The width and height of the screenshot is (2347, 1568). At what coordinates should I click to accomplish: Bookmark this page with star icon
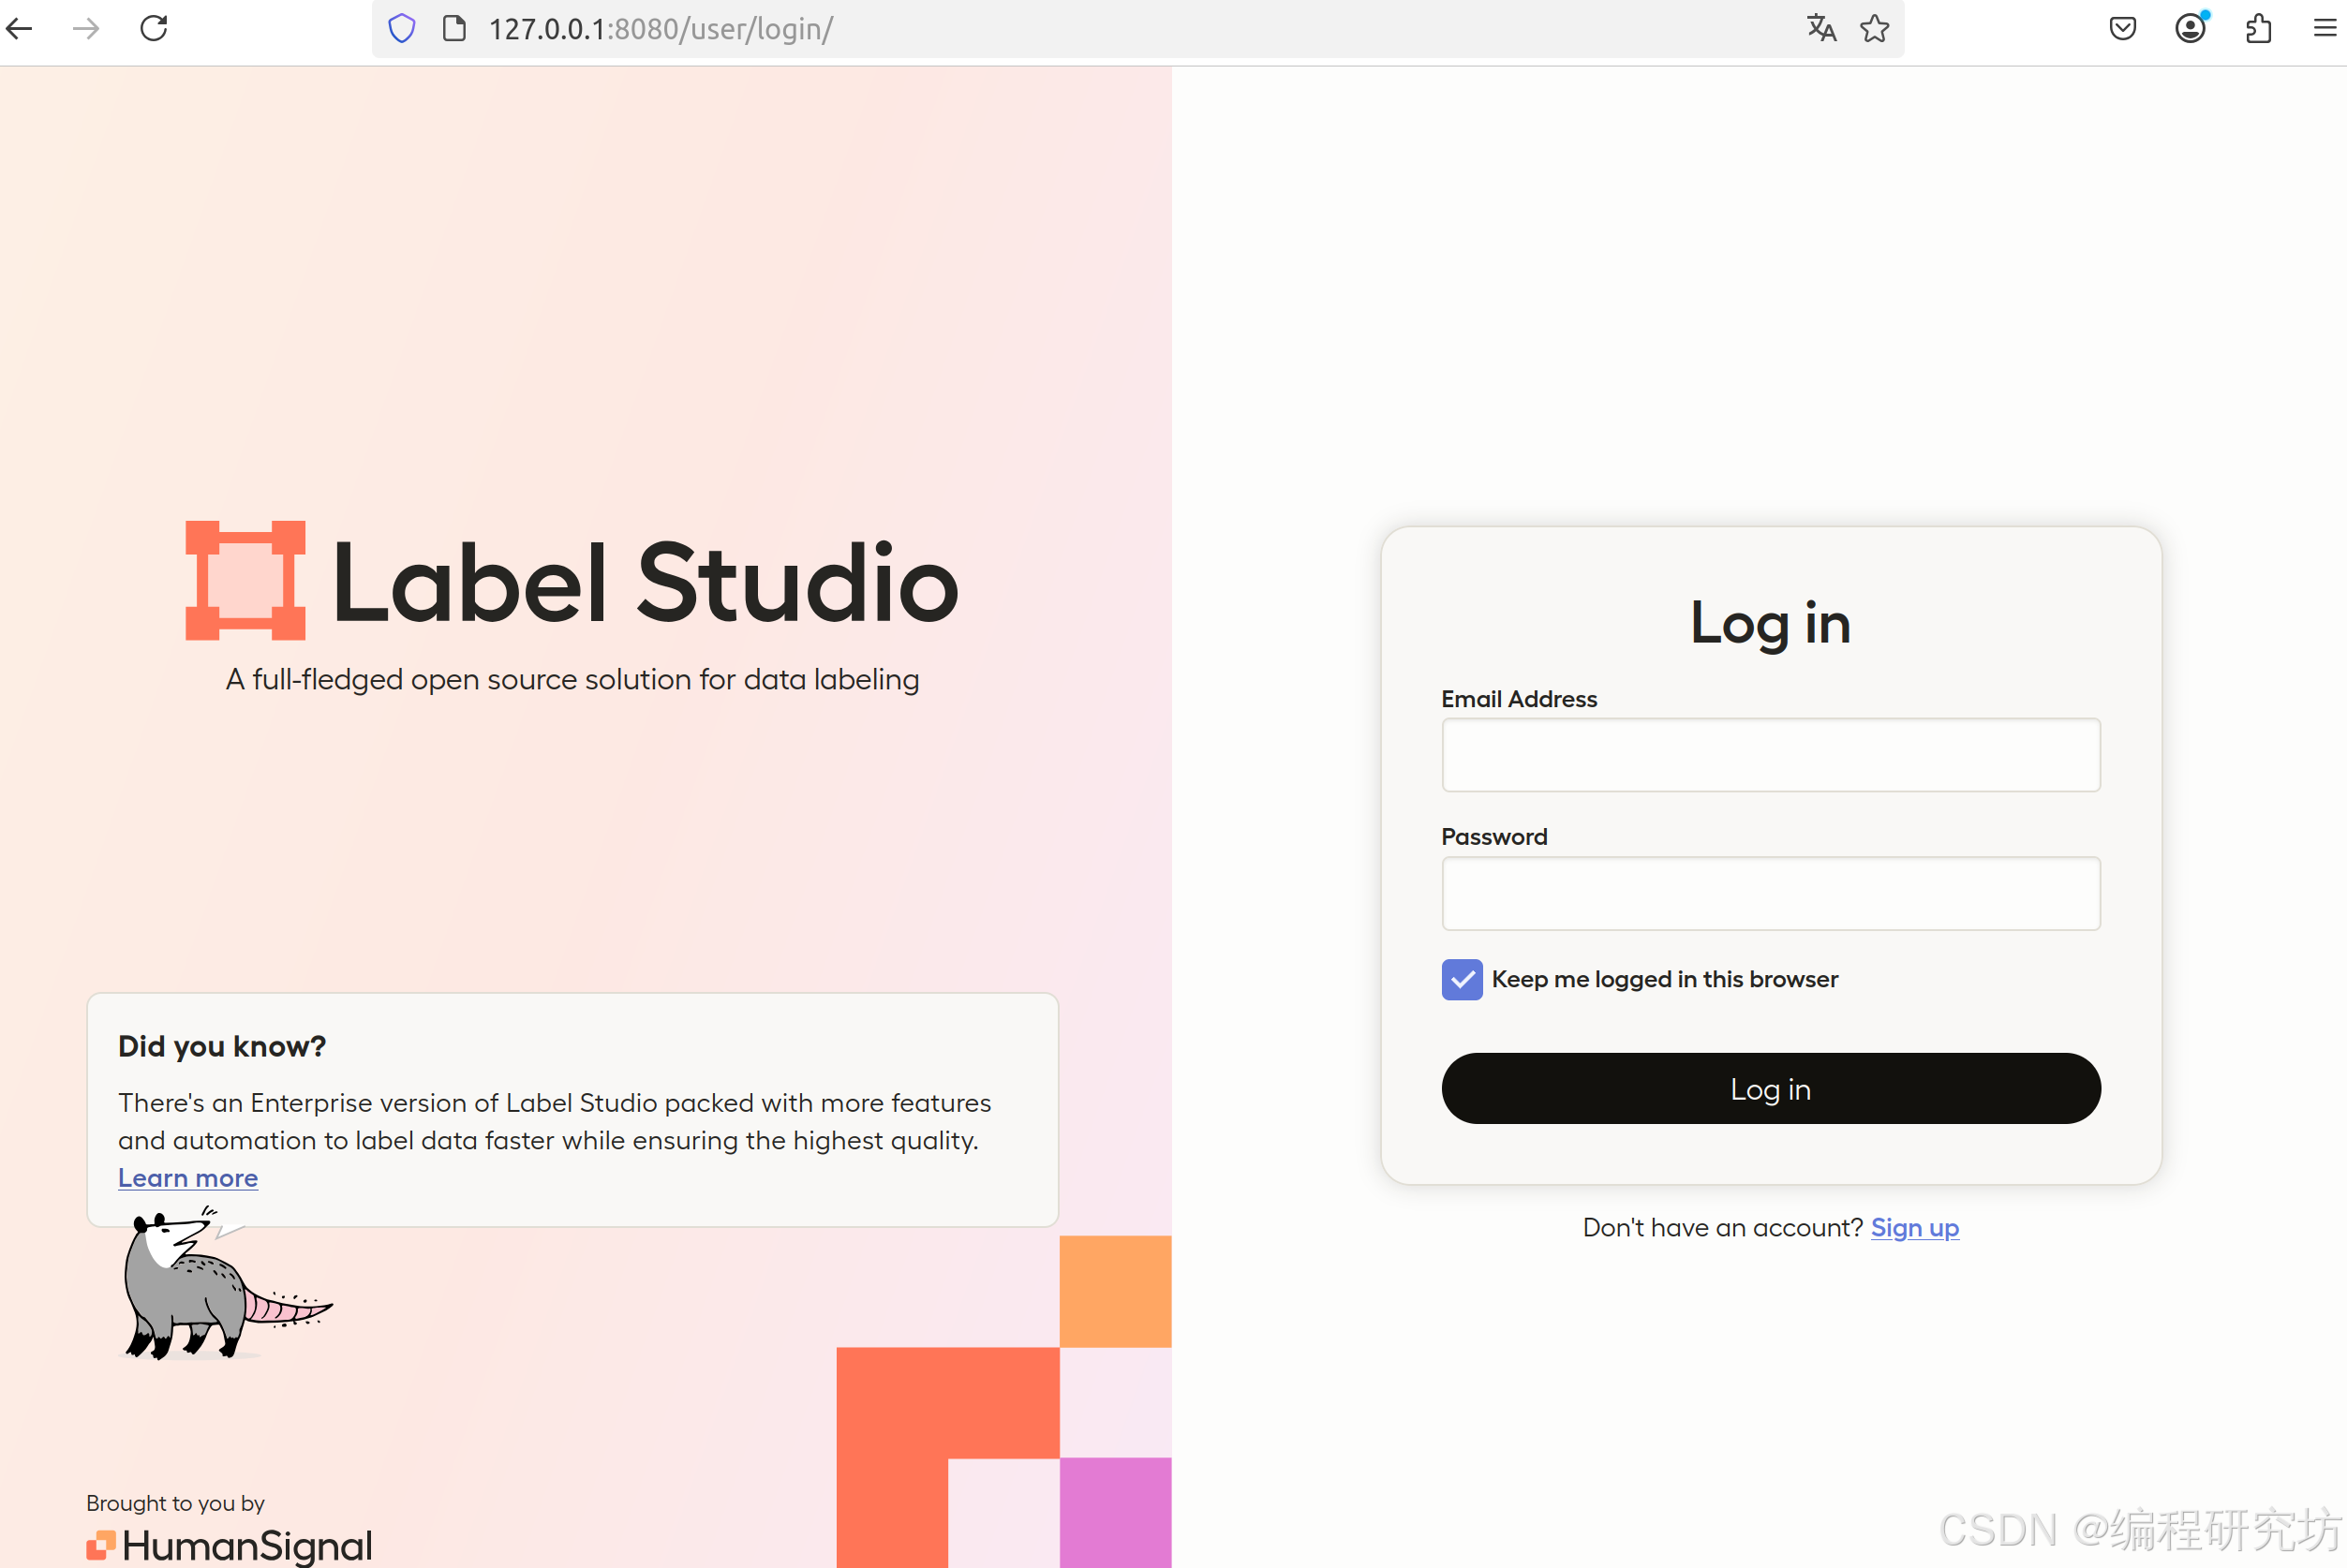1874,28
